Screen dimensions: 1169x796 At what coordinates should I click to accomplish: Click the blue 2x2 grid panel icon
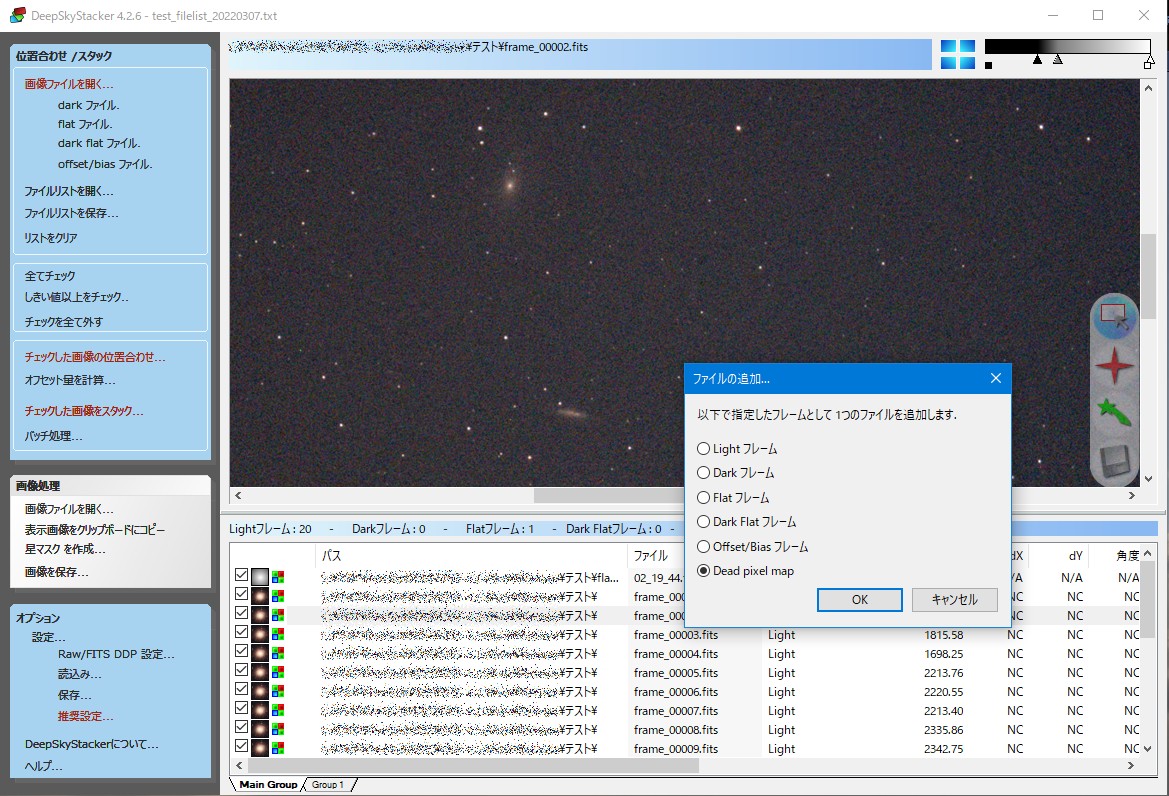(957, 56)
